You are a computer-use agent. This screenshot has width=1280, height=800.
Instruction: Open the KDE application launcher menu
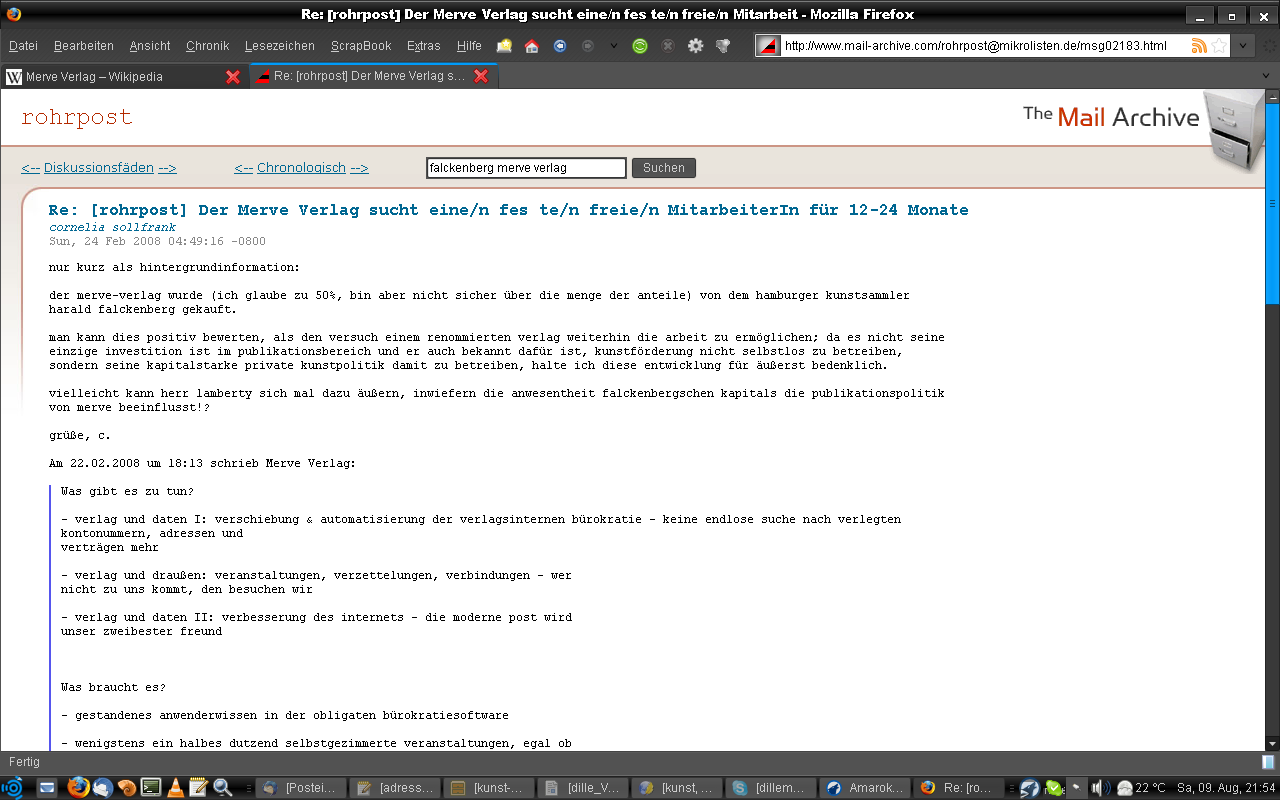pos(14,787)
